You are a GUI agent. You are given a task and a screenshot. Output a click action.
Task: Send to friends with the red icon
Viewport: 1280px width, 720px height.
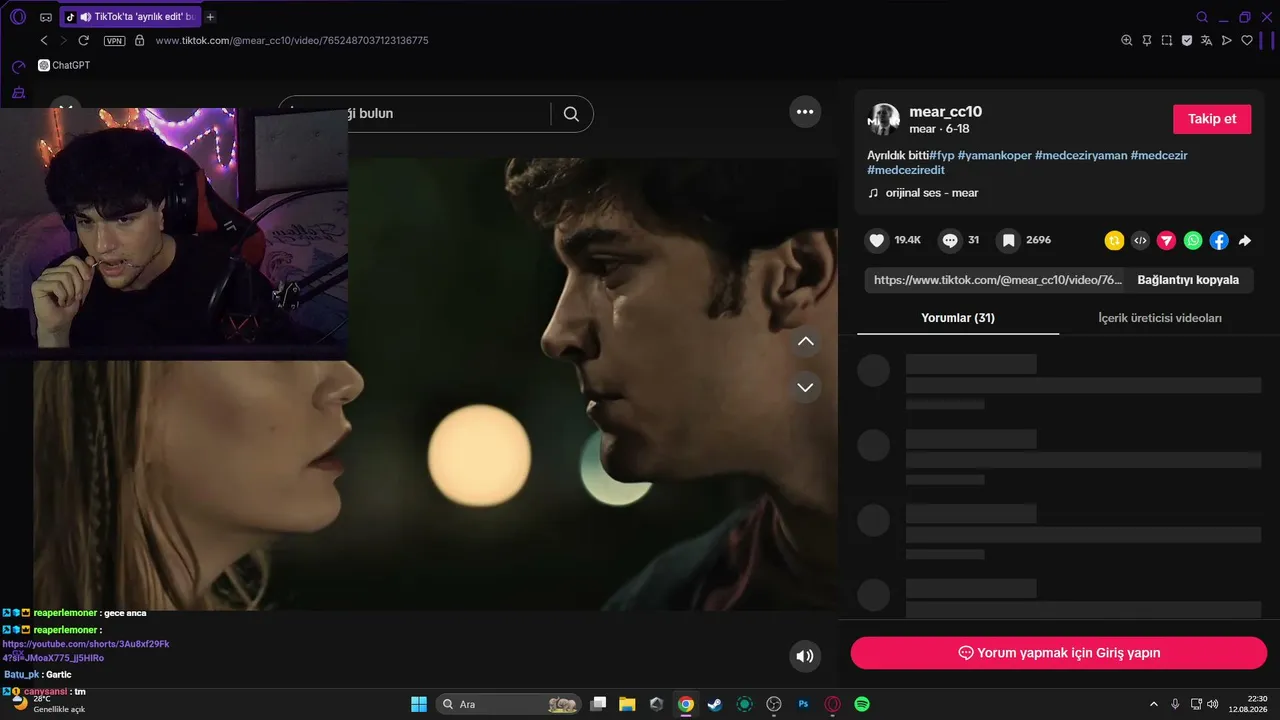click(x=1166, y=241)
